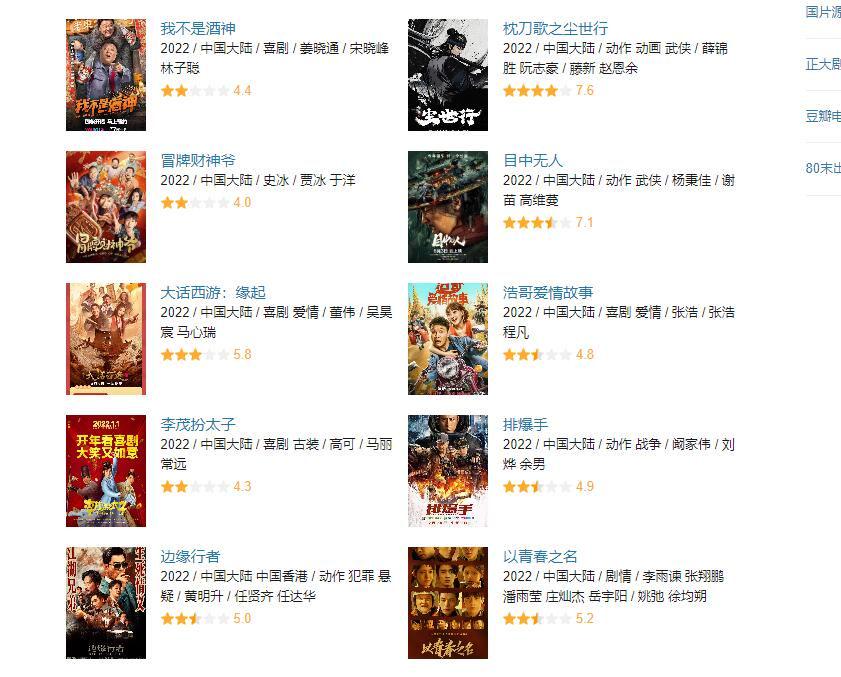841x677 pixels.
Task: Click the 浩哥爱情故事 poster image
Action: [x=448, y=338]
